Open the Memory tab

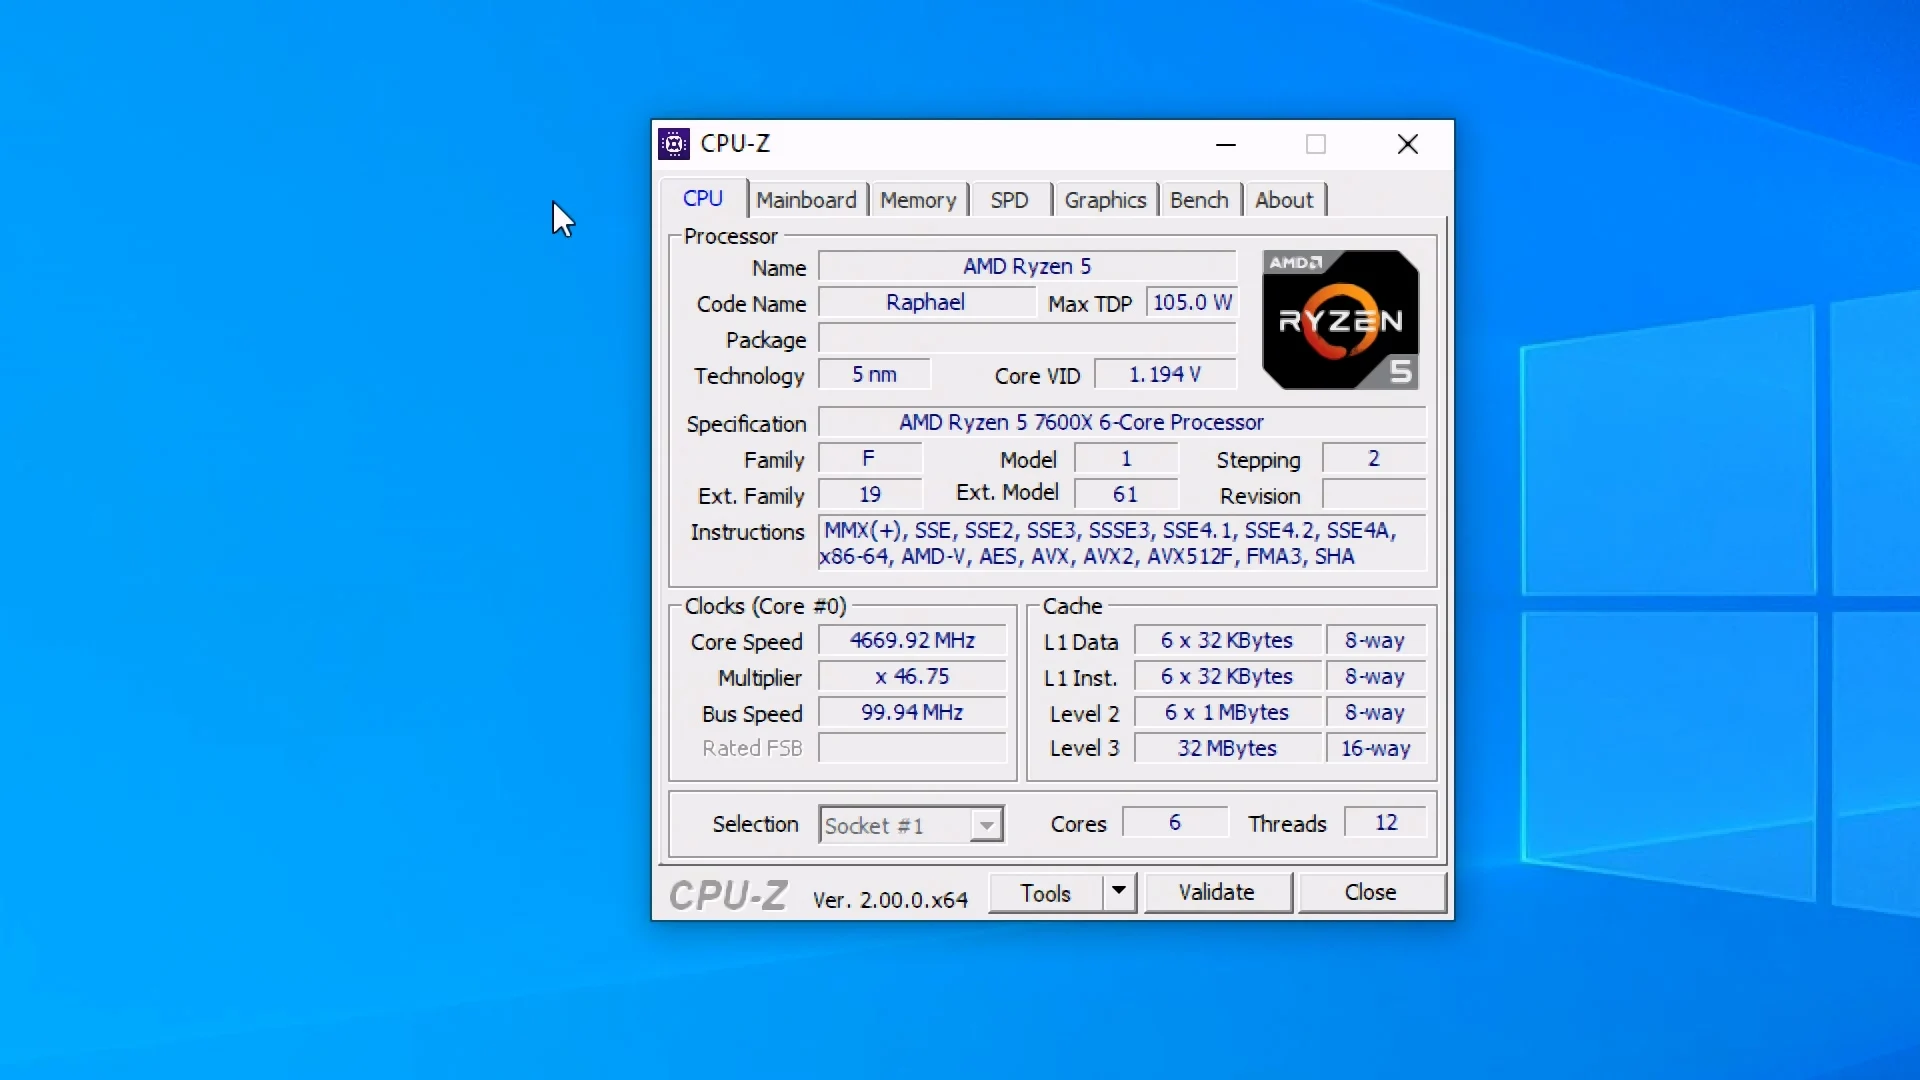918,200
